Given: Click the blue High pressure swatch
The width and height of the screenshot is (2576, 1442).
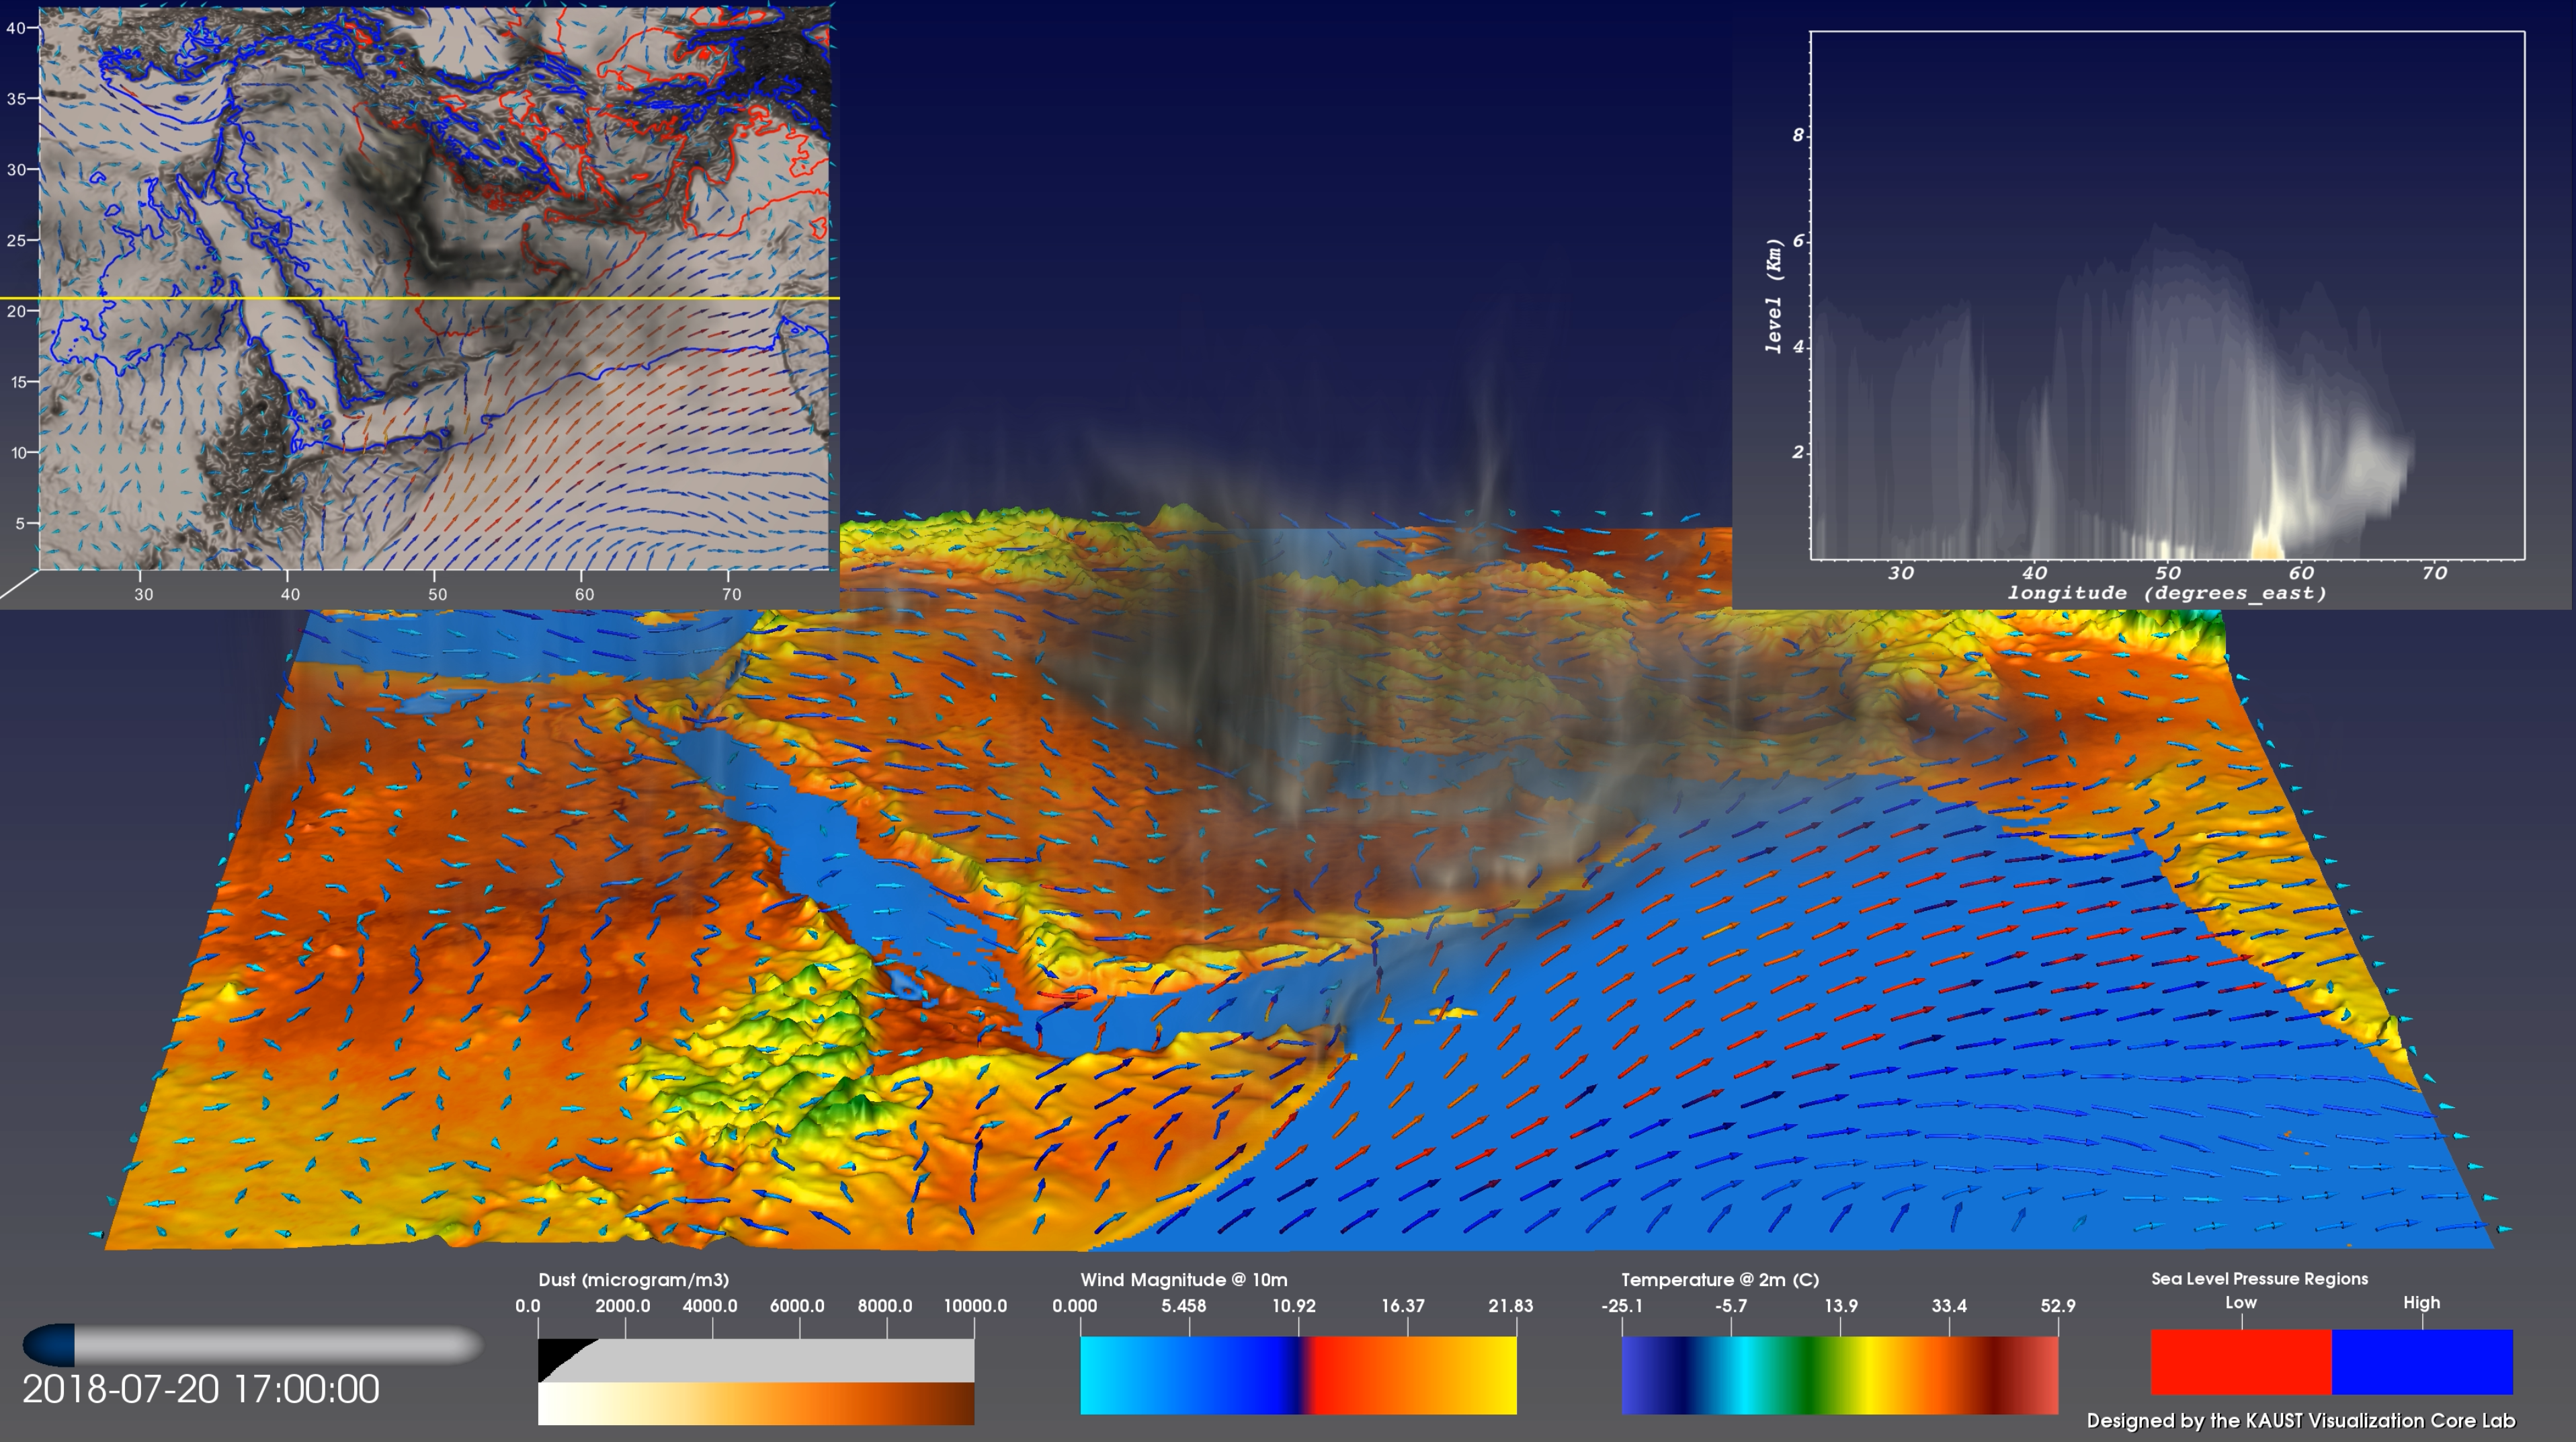Looking at the screenshot, I should 2421,1362.
